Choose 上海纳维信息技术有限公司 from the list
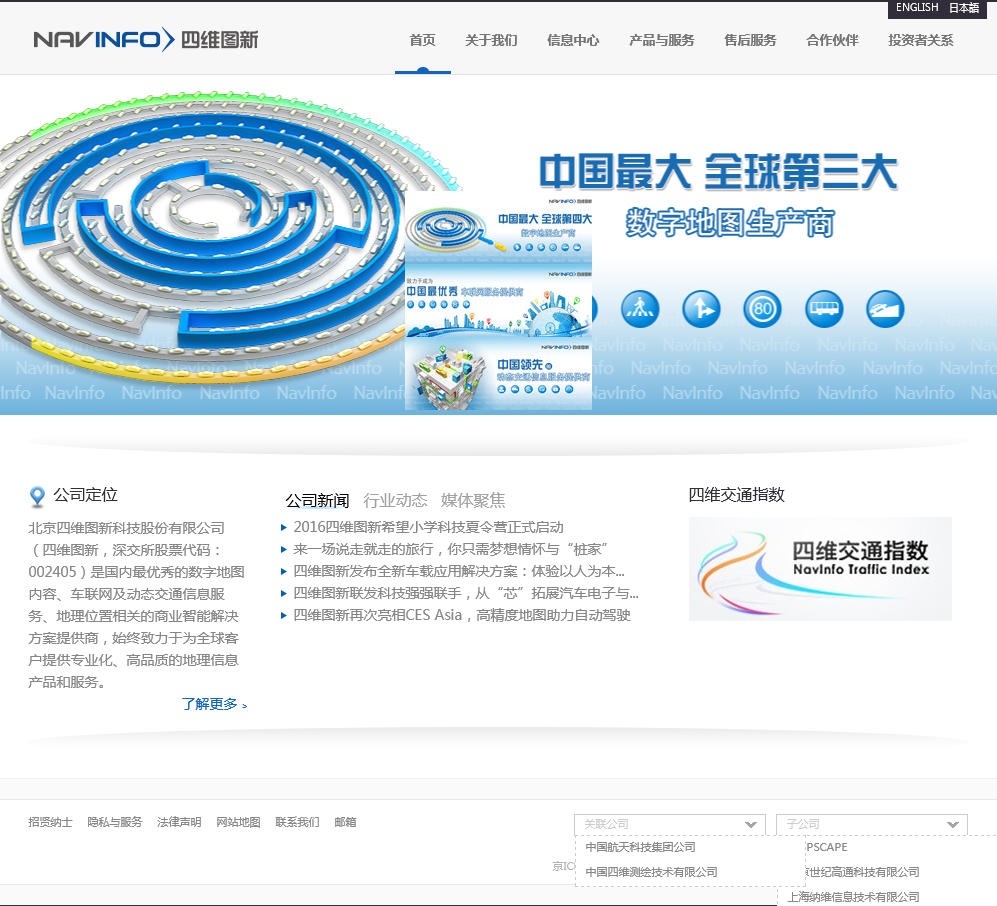This screenshot has height=906, width=997. tap(853, 896)
